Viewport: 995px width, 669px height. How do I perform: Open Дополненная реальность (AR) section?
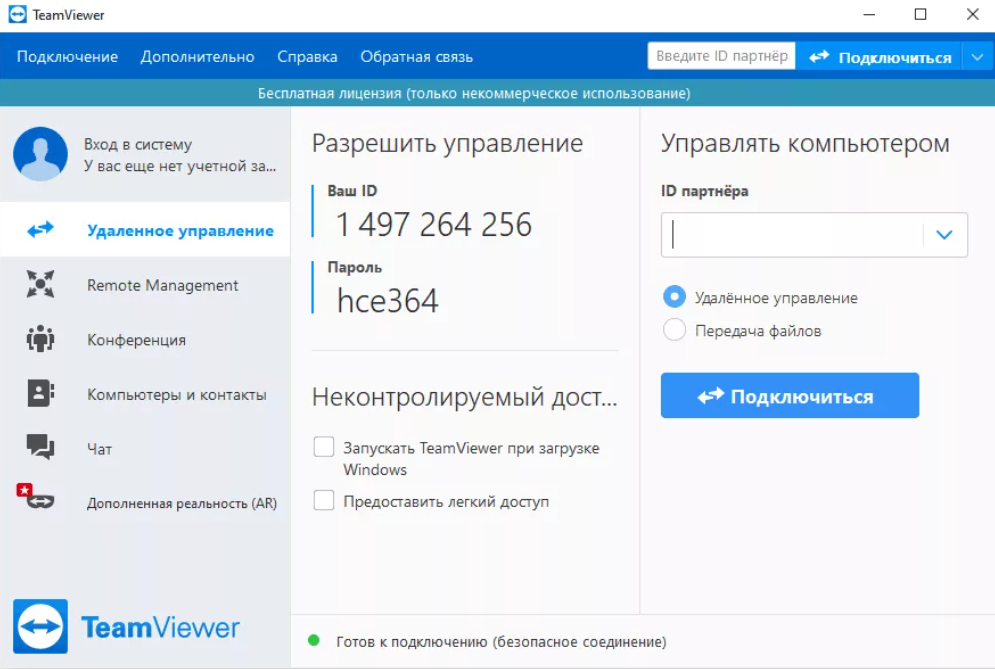[x=145, y=503]
